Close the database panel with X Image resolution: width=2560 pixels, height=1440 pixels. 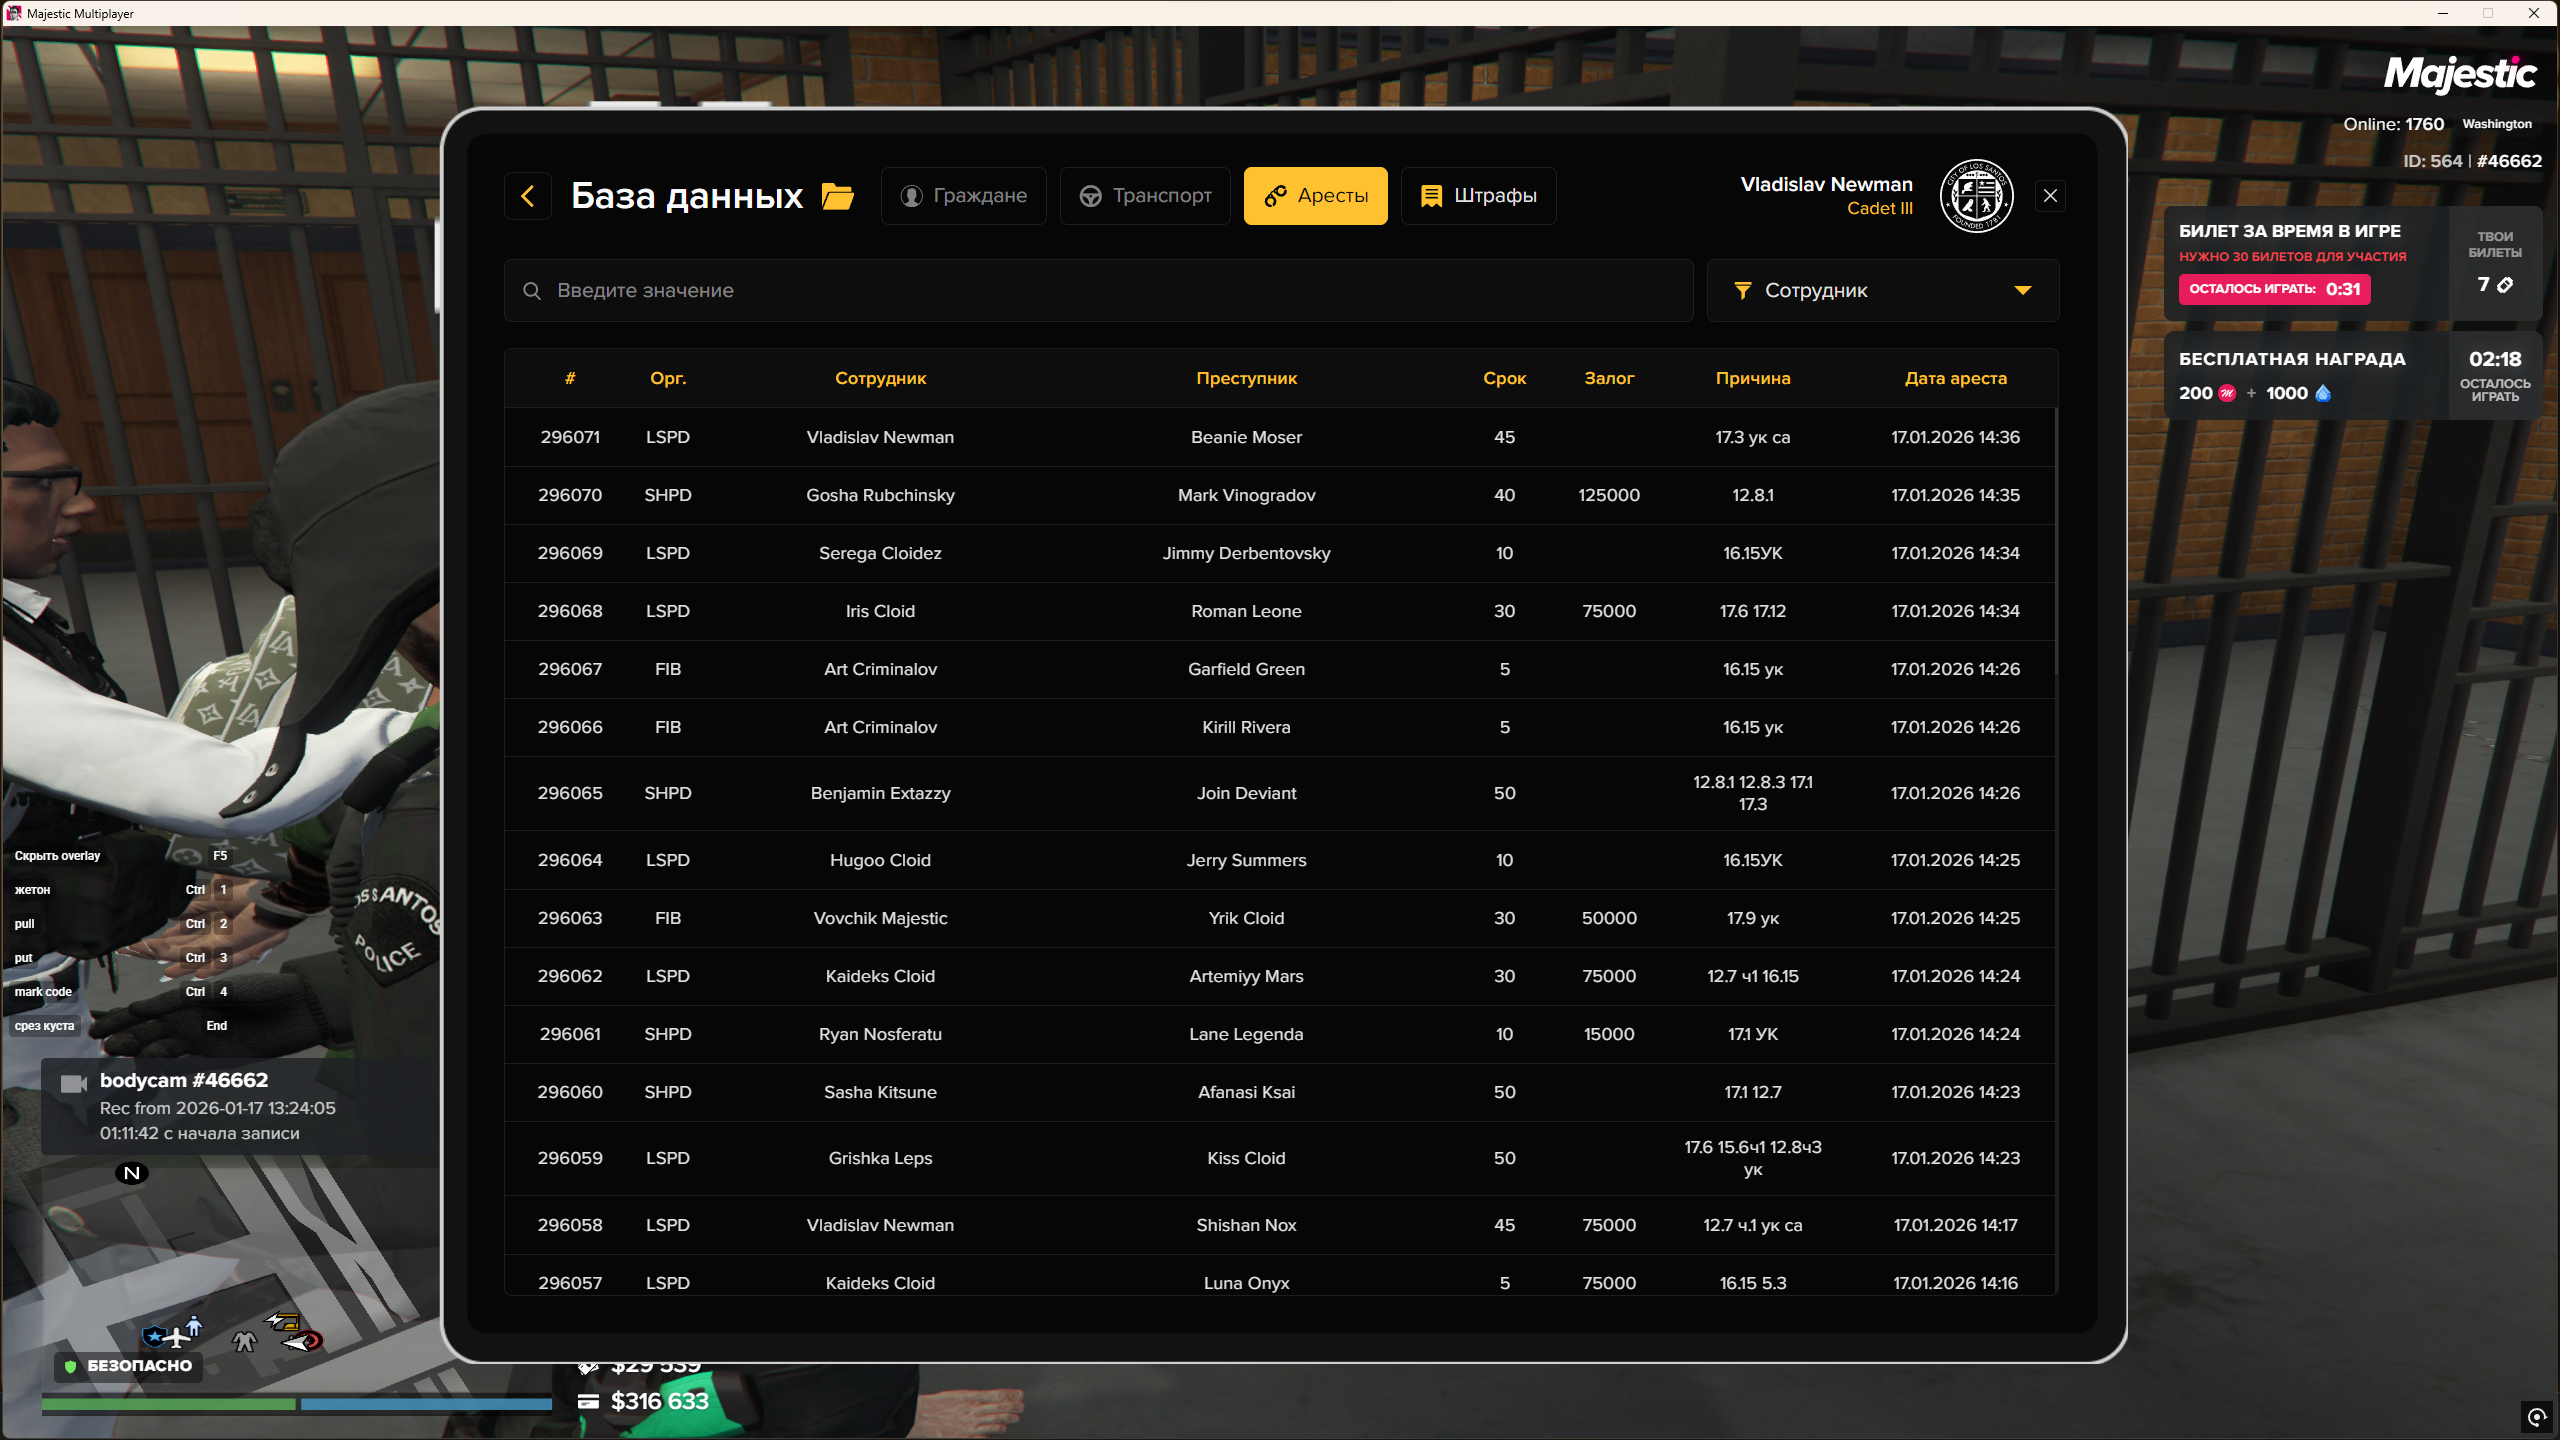[2050, 196]
